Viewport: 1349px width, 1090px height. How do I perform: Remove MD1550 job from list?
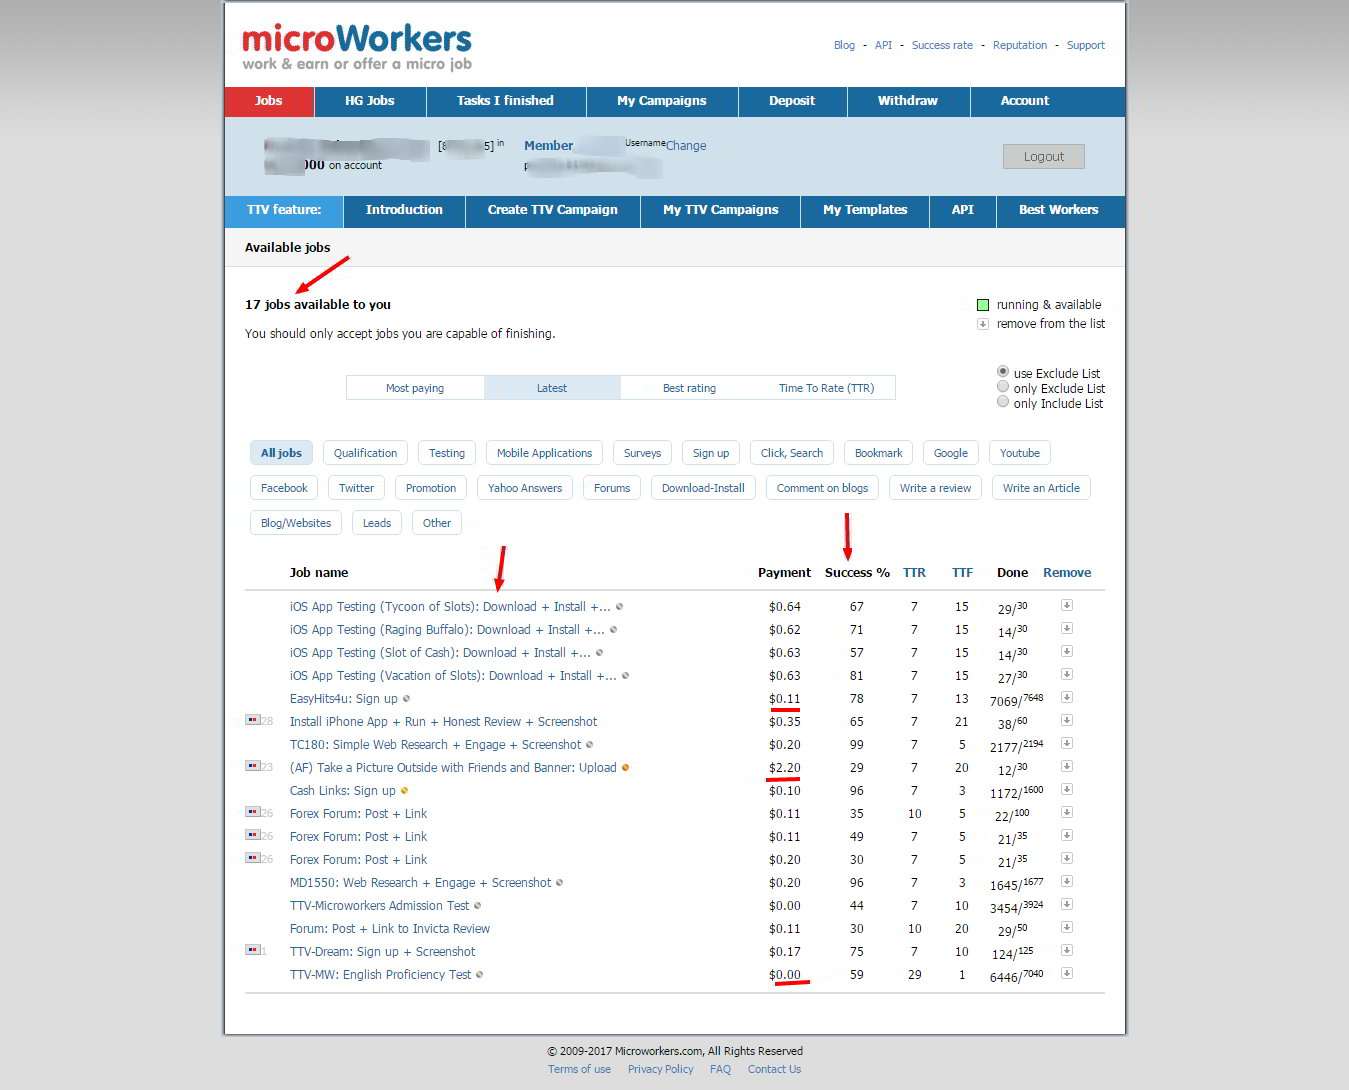pyautogui.click(x=1067, y=881)
